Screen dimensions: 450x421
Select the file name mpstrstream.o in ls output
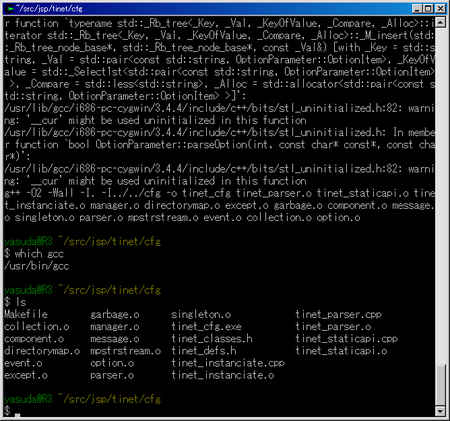[x=125, y=351]
